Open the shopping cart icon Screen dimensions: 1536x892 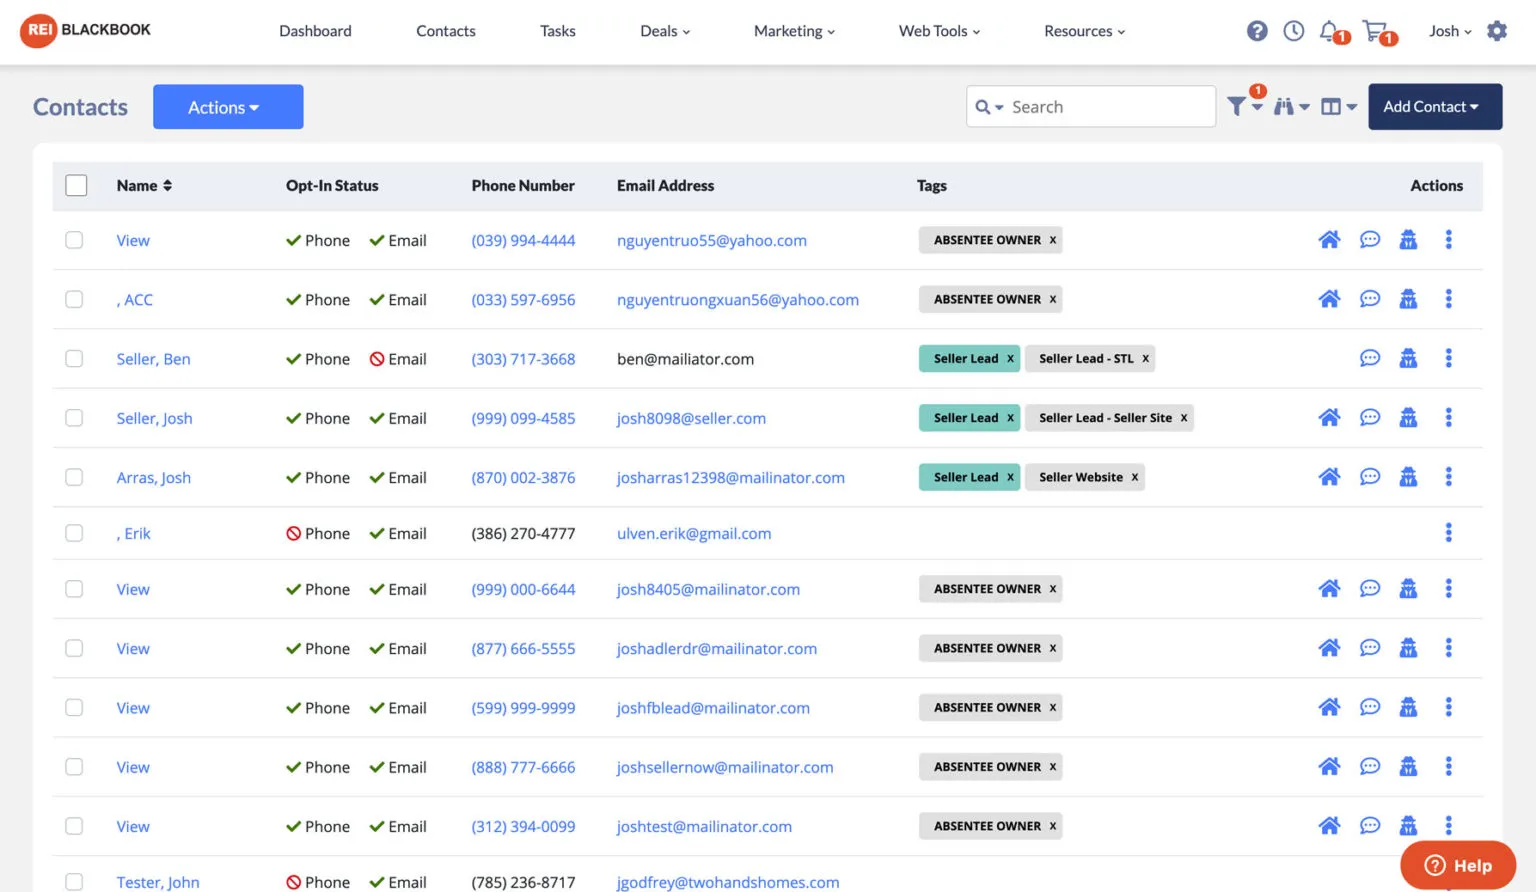[x=1375, y=31]
